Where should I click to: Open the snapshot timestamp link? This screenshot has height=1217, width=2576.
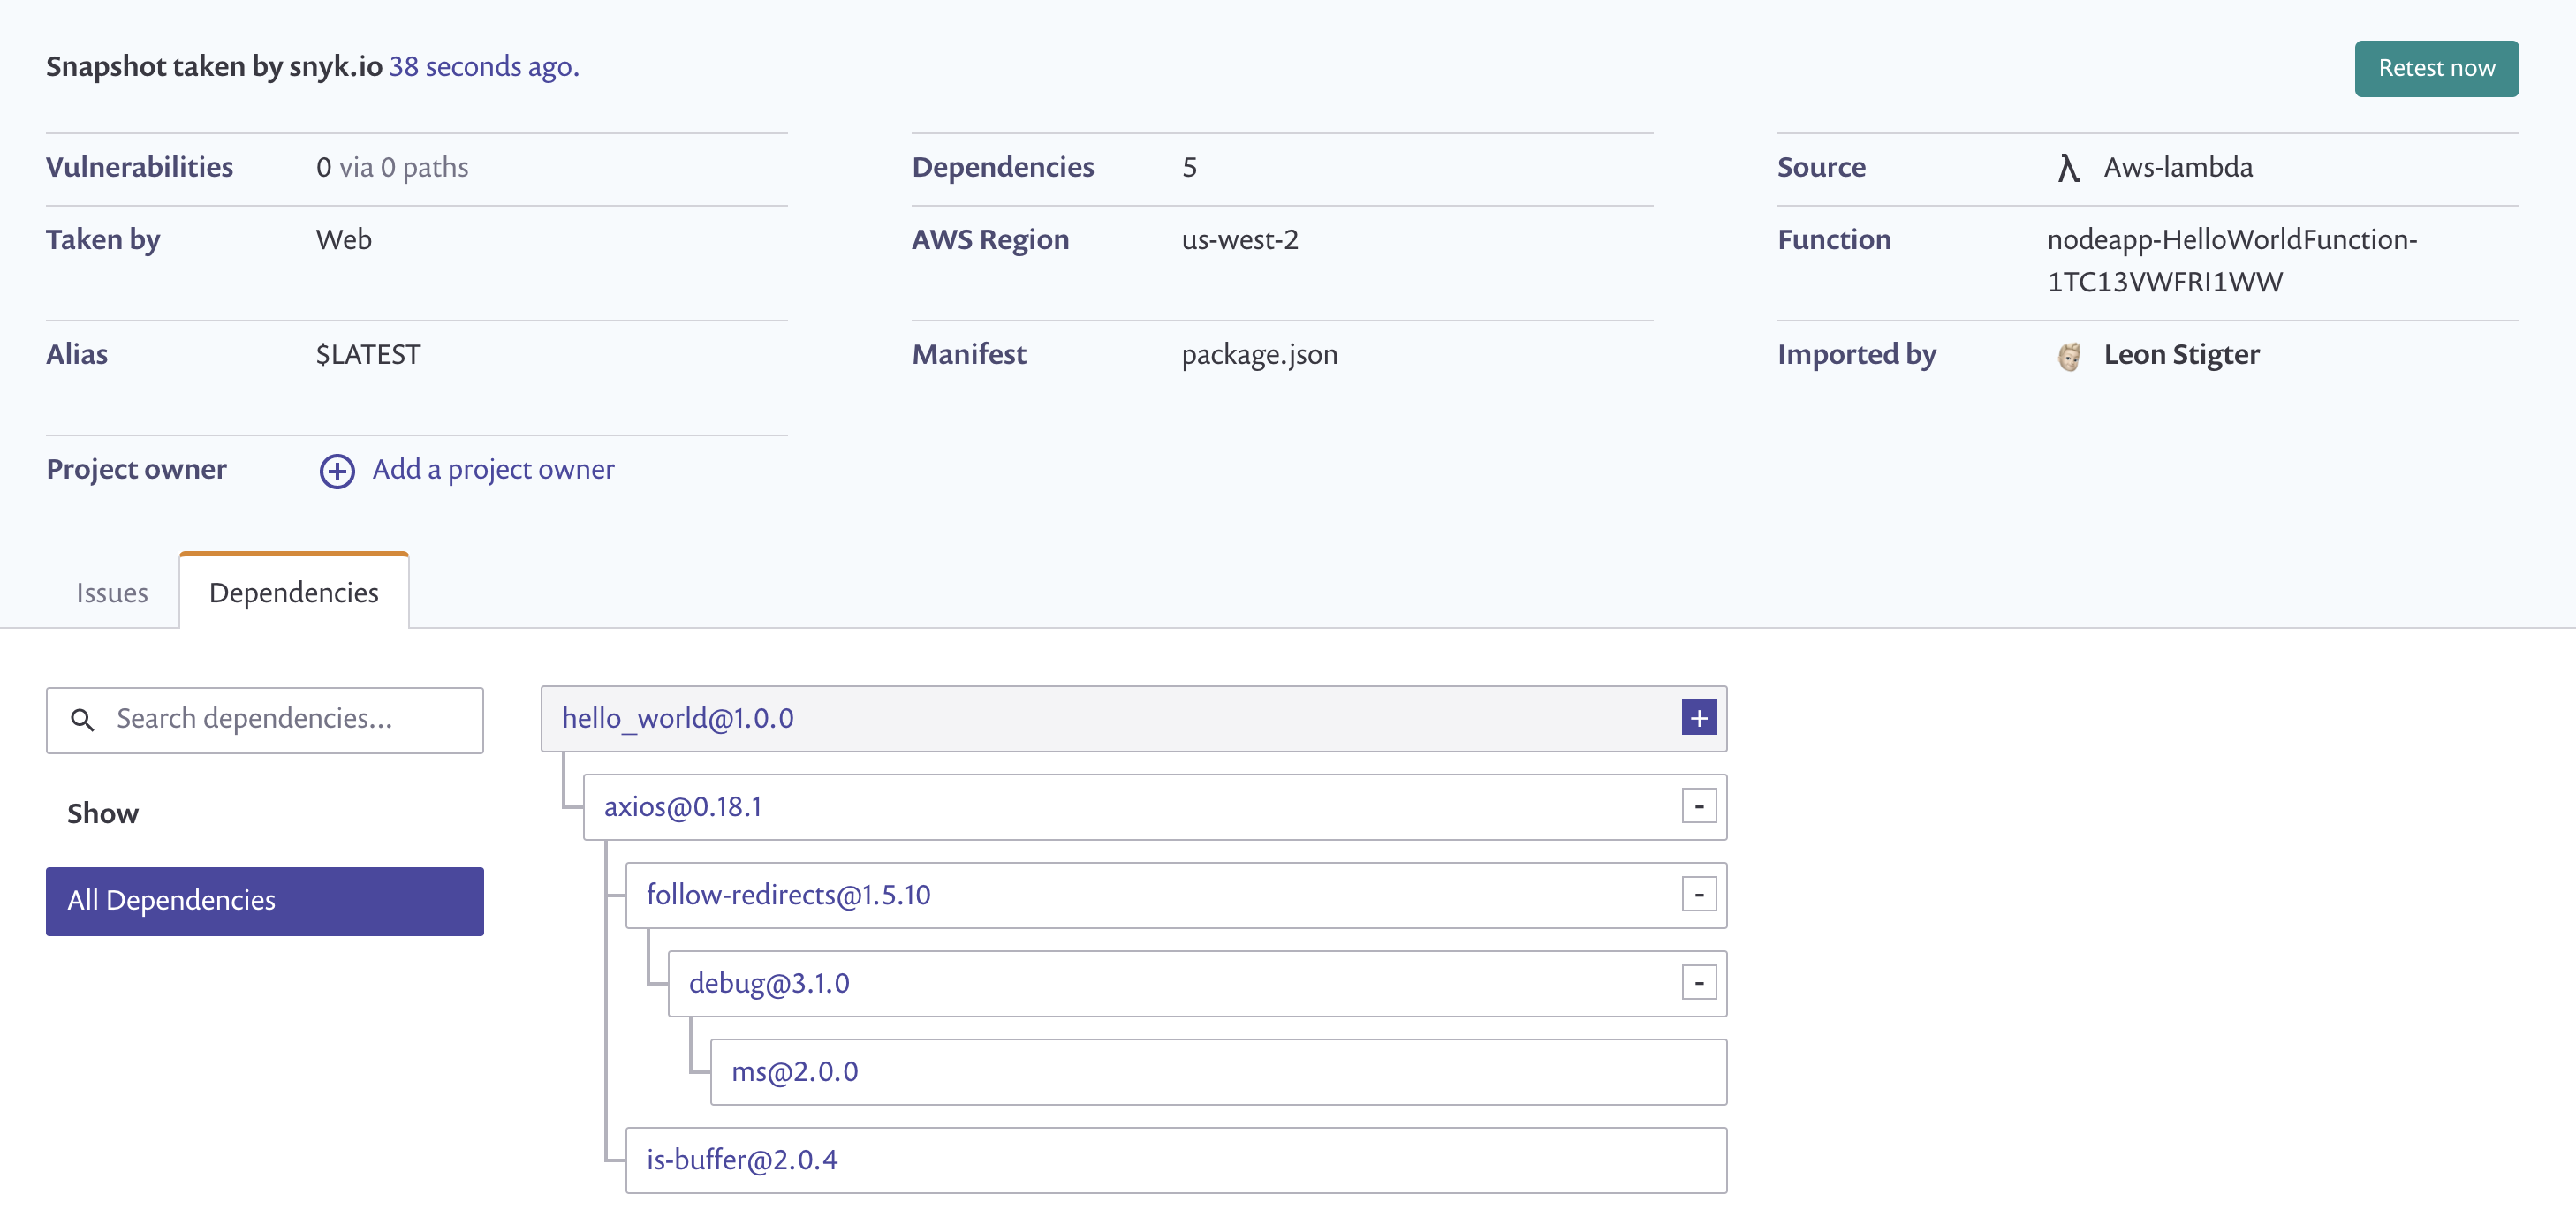484,67
